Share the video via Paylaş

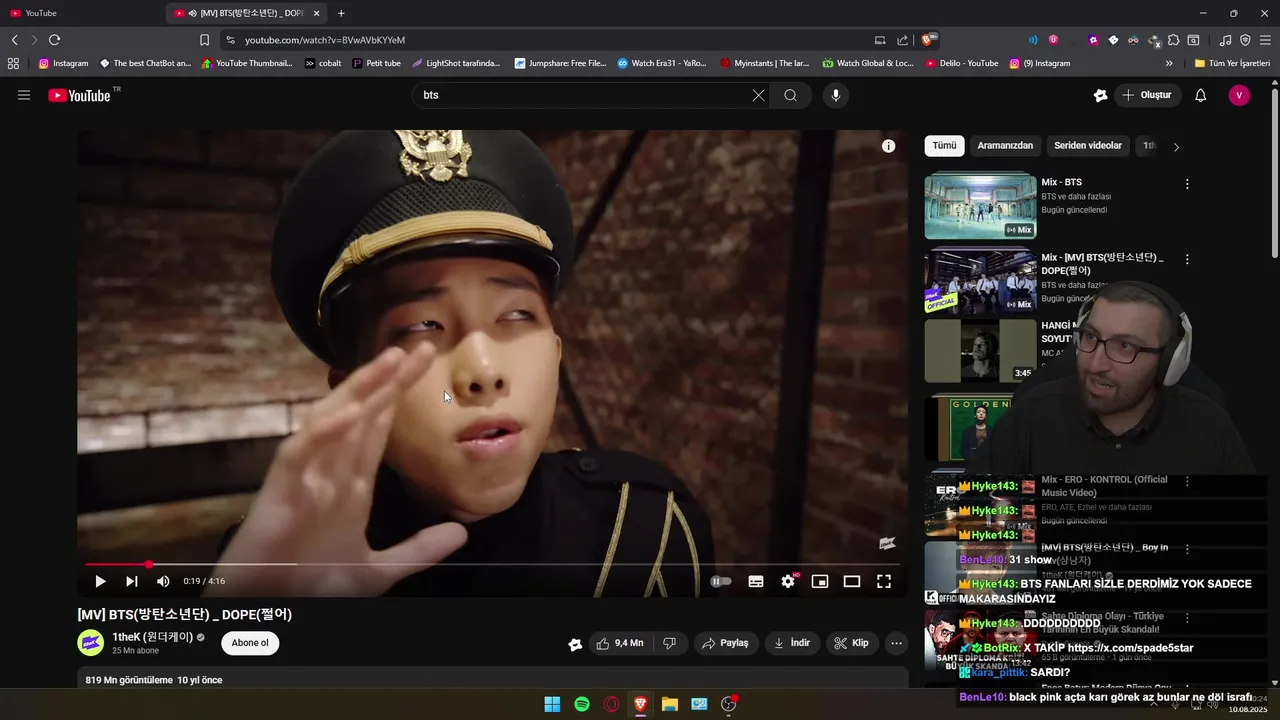pyautogui.click(x=725, y=643)
